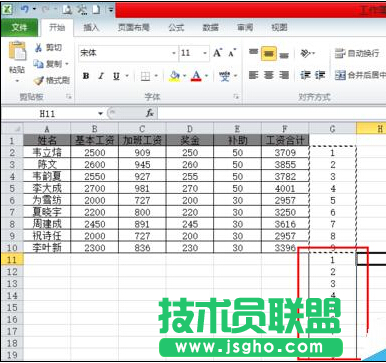Click the 格式刷 (Format Painter) brush
Image resolution: width=386 pixels, height=363 pixels.
pyautogui.click(x=52, y=80)
